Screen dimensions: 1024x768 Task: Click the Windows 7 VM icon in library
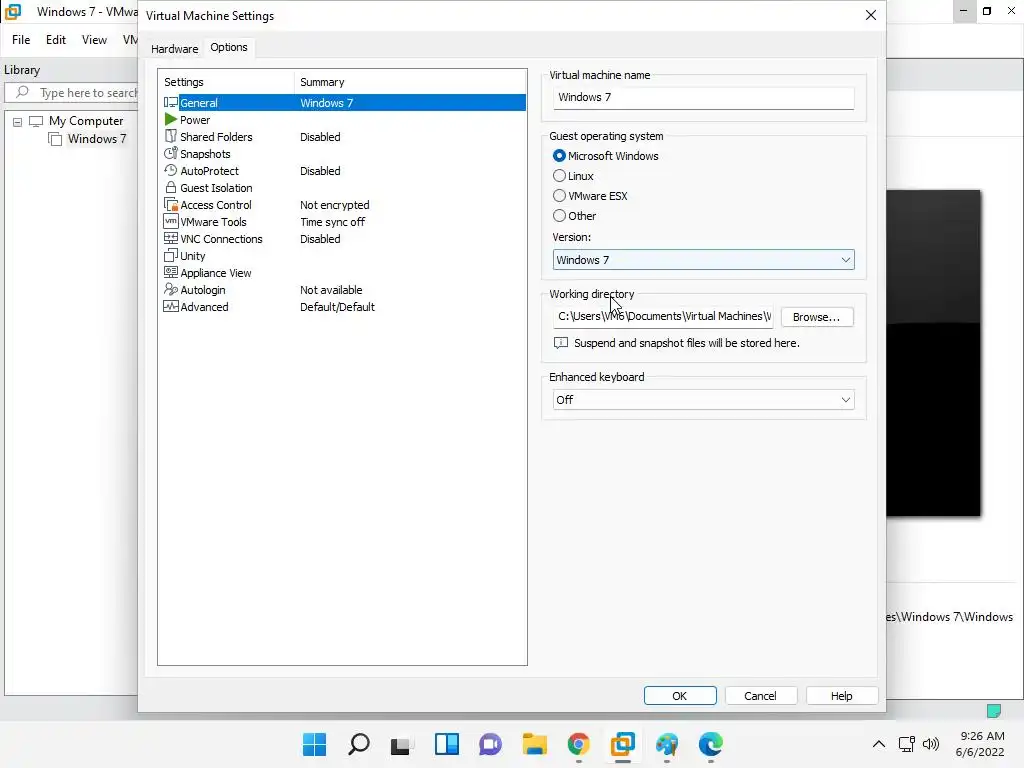pos(56,139)
